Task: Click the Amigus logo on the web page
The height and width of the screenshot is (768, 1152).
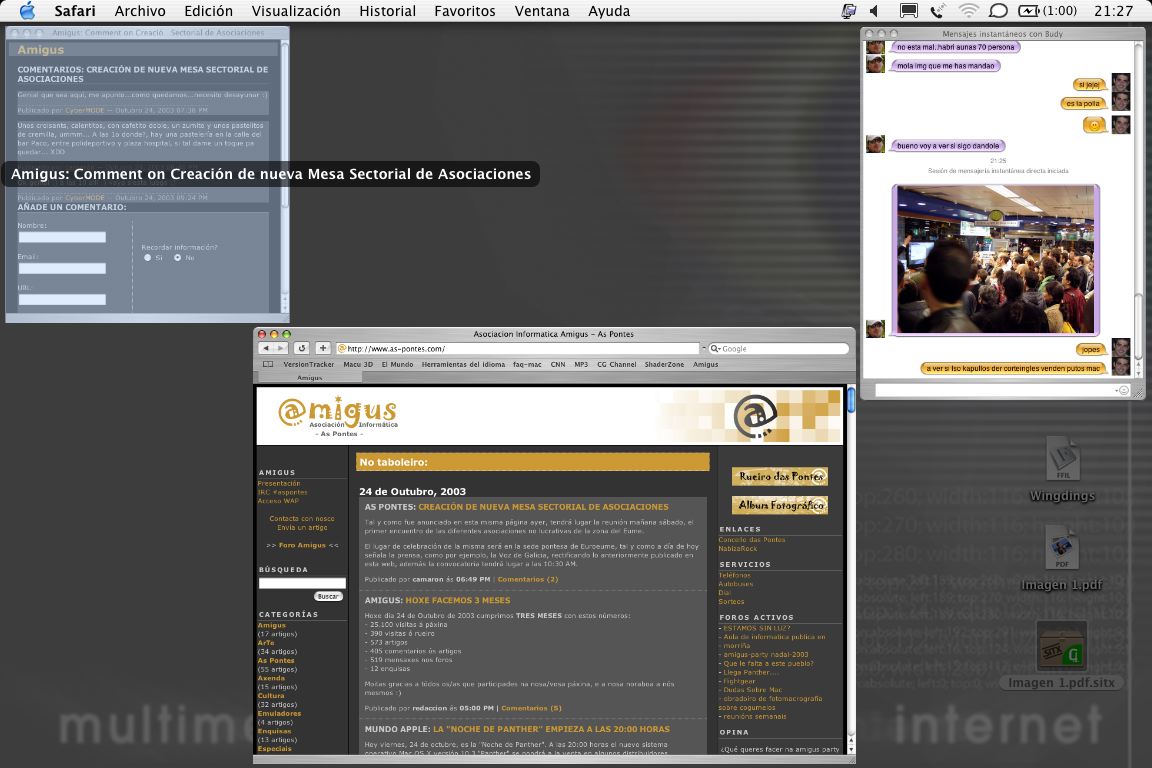Action: point(339,415)
